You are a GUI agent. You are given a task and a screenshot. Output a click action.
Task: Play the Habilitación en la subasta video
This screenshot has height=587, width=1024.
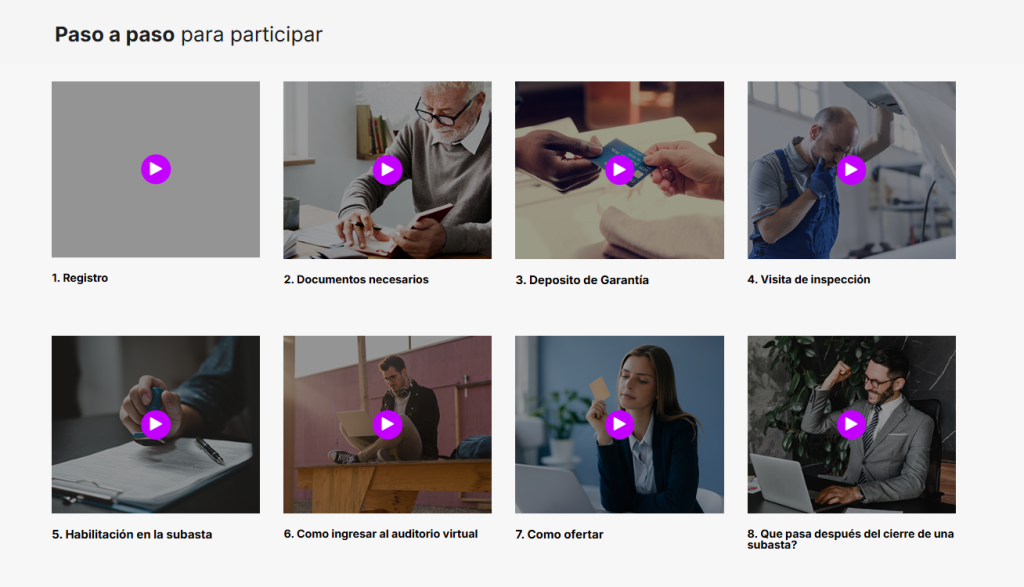(x=156, y=424)
